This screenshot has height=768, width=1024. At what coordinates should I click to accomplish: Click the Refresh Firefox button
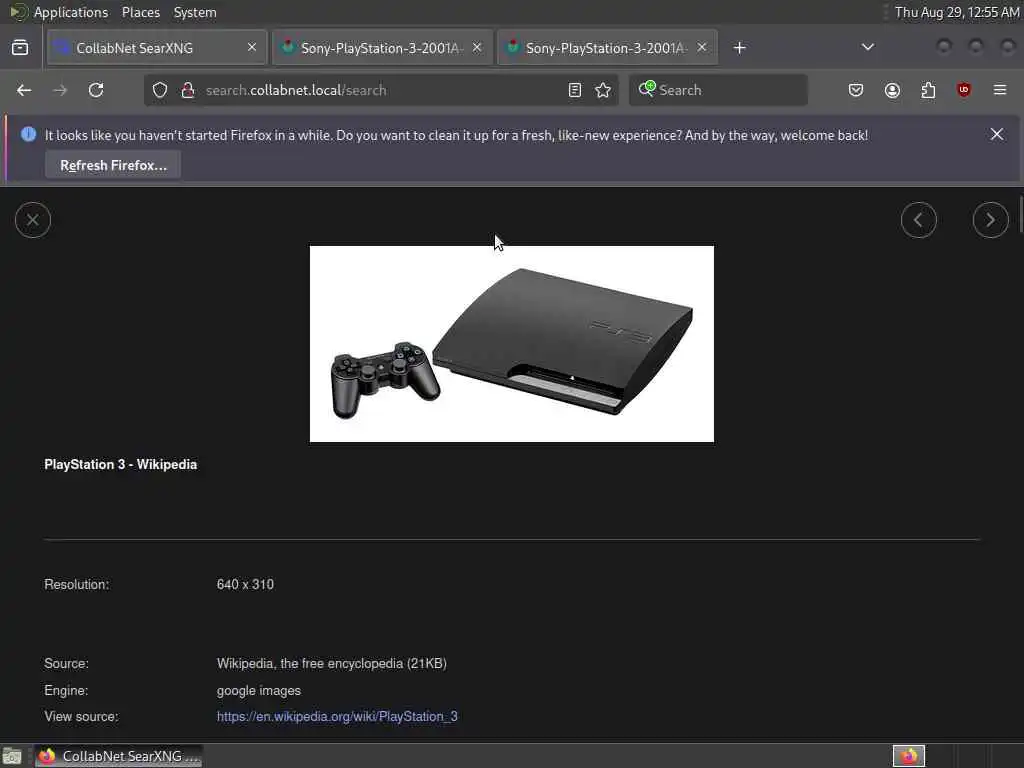pos(113,165)
